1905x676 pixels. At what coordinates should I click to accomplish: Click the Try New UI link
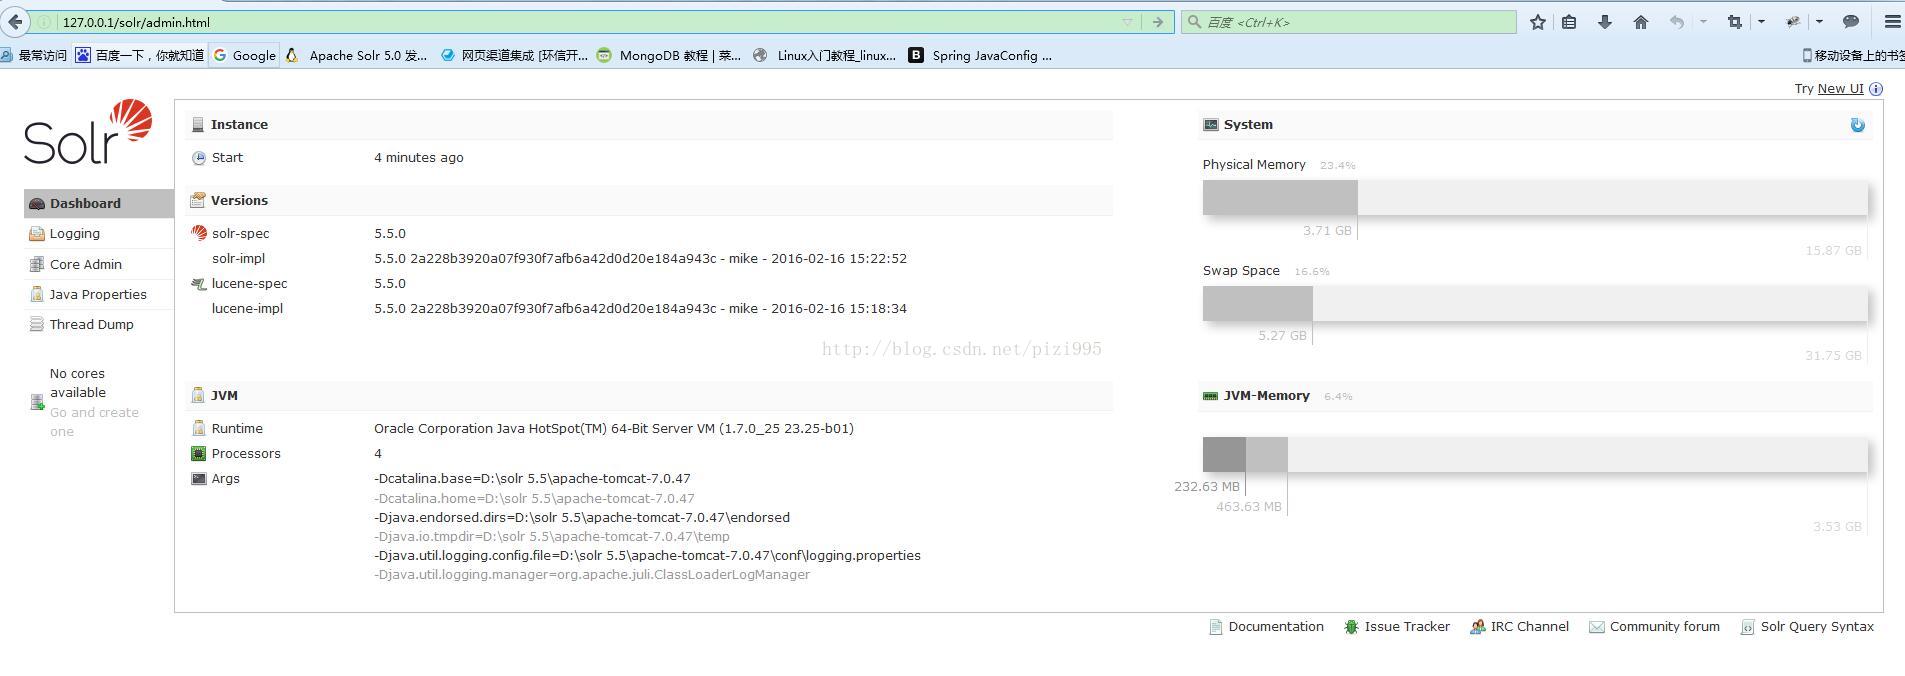(x=1840, y=89)
